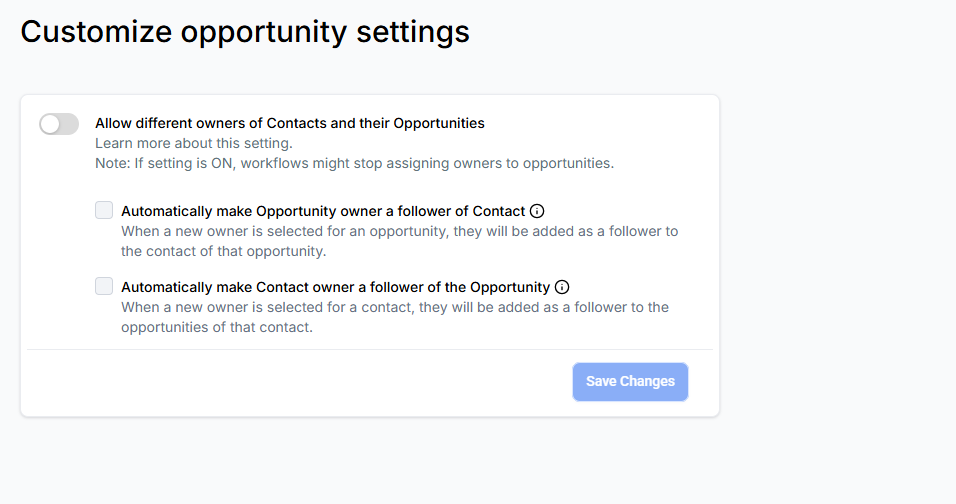This screenshot has width=956, height=504.
Task: Click description 'When a new owner is selected for an opportunity'
Action: pos(399,241)
